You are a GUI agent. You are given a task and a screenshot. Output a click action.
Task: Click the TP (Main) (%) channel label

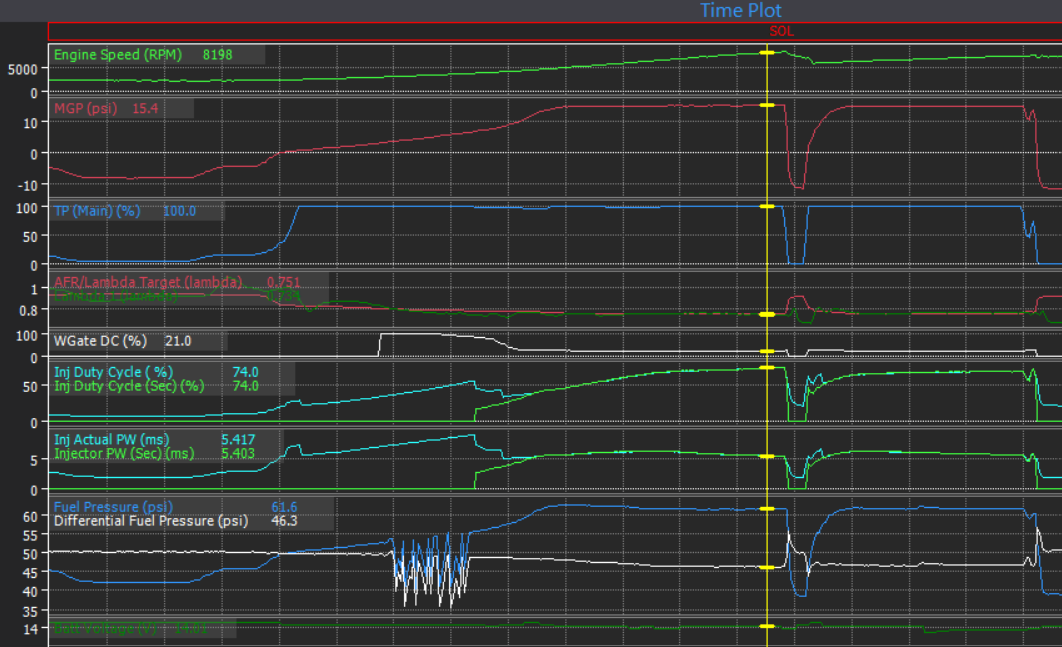[x=97, y=211]
